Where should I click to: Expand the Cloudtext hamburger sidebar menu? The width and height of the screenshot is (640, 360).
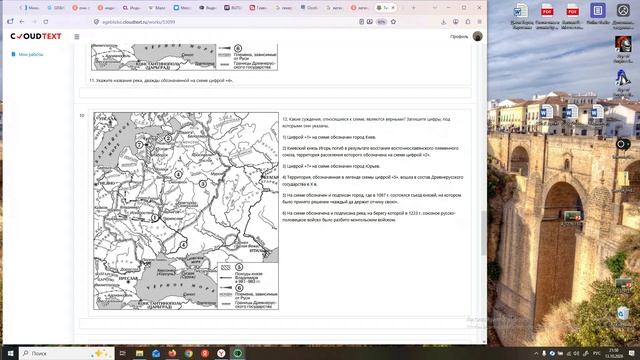(x=77, y=37)
